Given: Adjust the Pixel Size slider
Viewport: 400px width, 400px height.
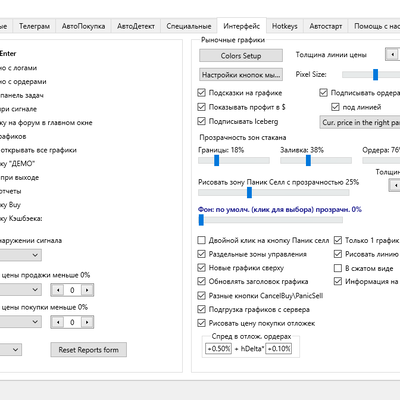Looking at the screenshot, I should (375, 75).
